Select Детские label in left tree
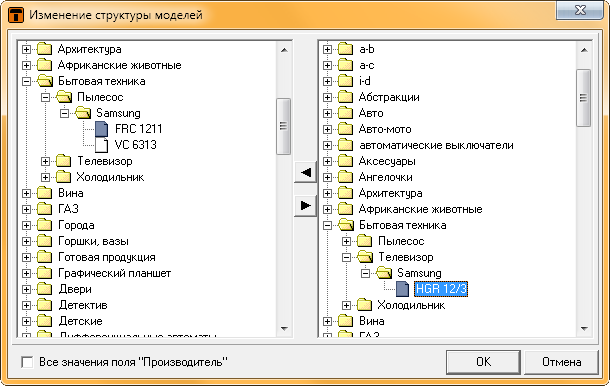The height and width of the screenshot is (386, 610). point(81,321)
